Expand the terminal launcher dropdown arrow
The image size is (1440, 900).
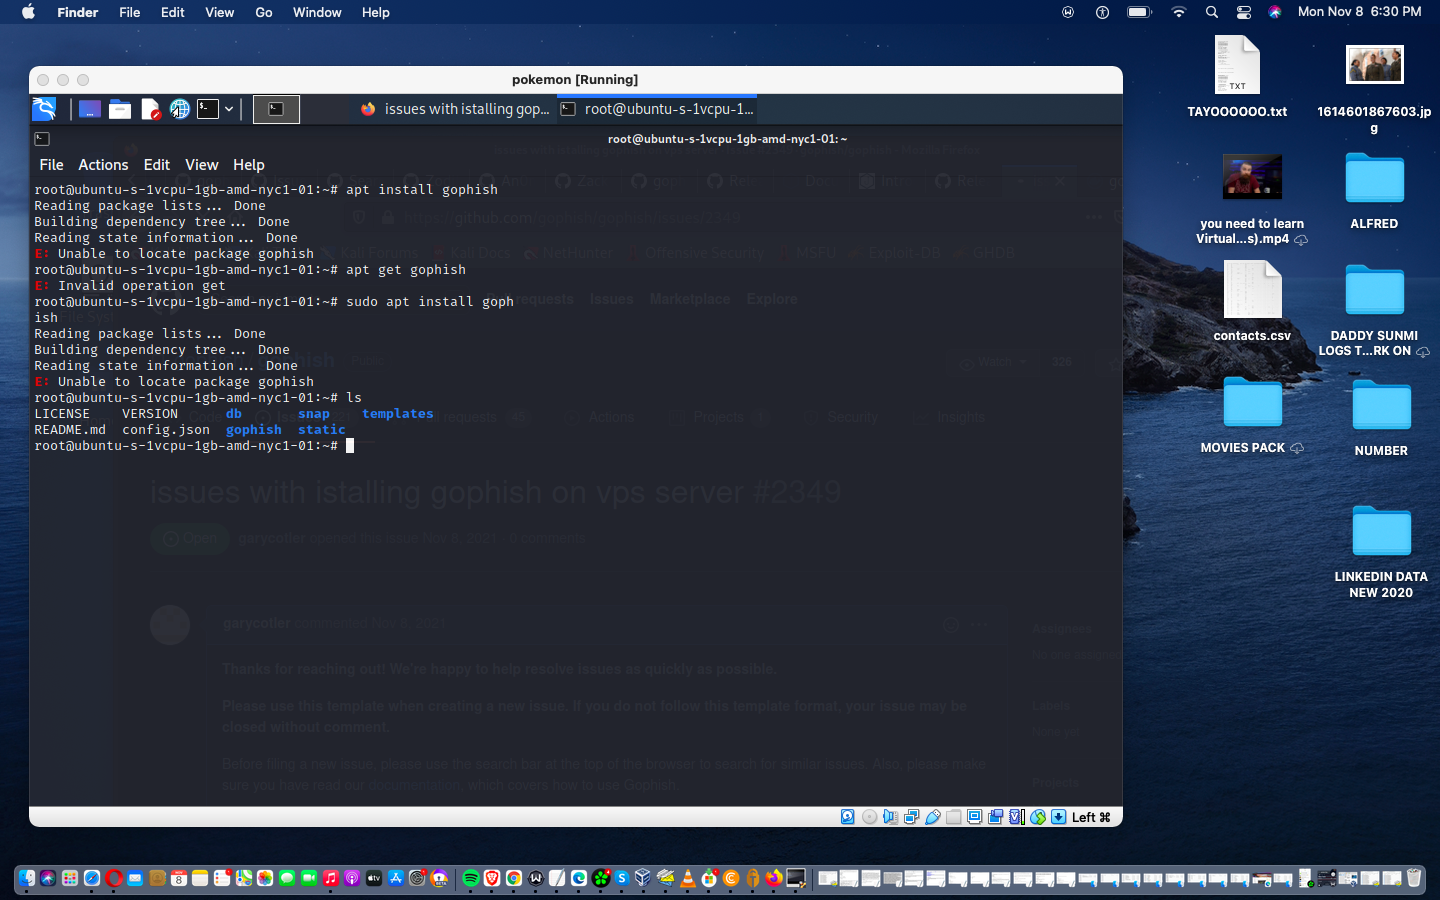[x=229, y=109]
